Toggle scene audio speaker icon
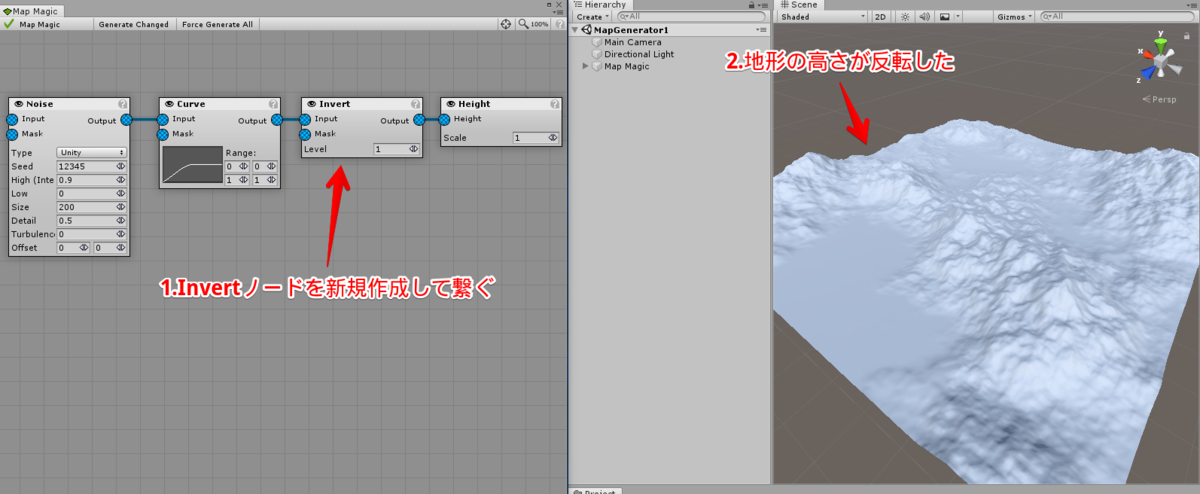Image resolution: width=1200 pixels, height=494 pixels. tap(924, 17)
